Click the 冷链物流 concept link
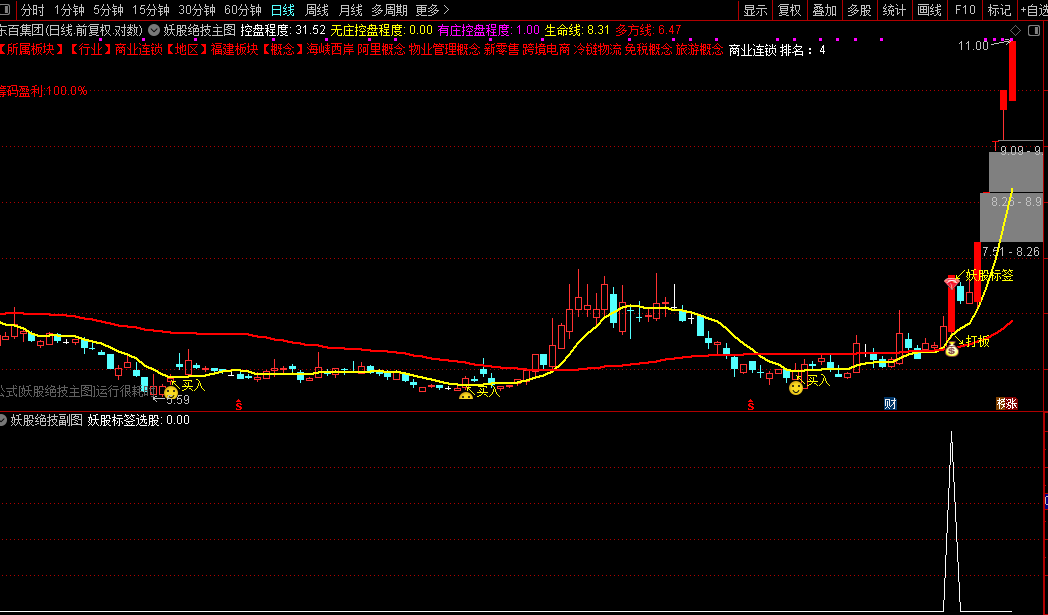Screen dimensions: 1048x615 coord(598,49)
